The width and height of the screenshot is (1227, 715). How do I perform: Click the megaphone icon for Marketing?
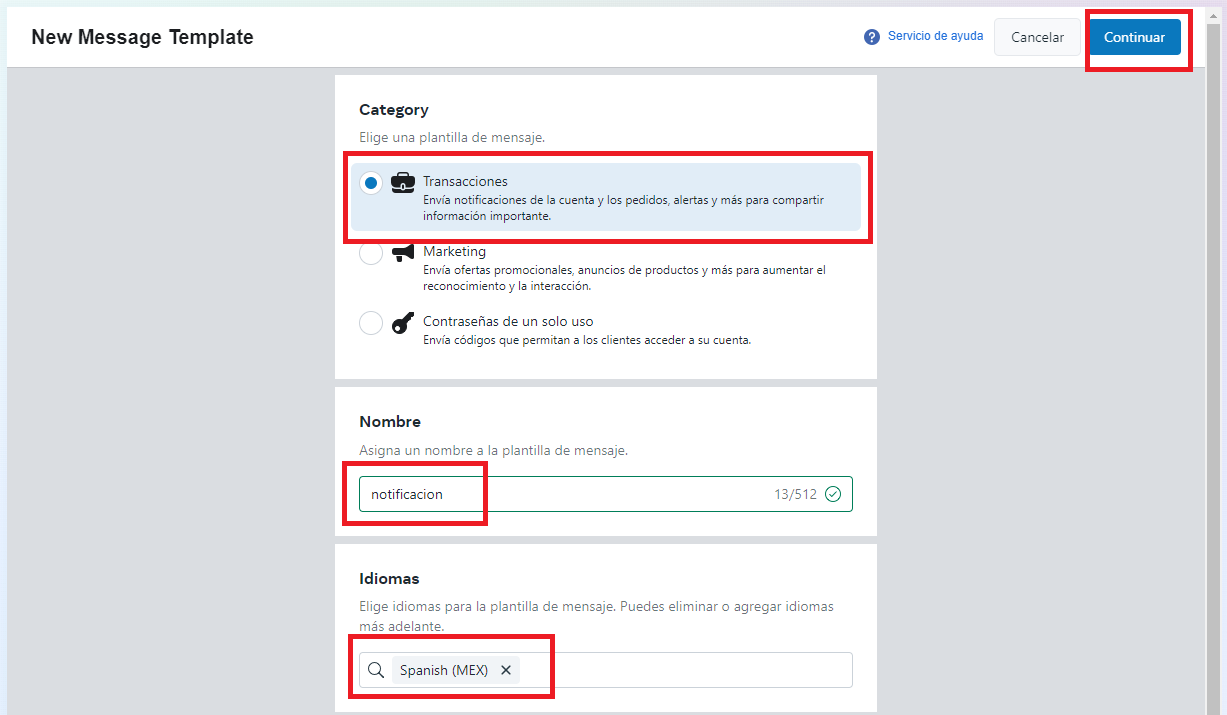pos(403,252)
